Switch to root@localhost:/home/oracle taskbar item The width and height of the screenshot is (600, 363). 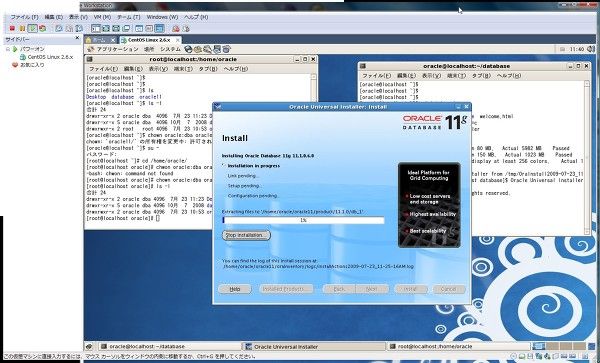point(458,347)
